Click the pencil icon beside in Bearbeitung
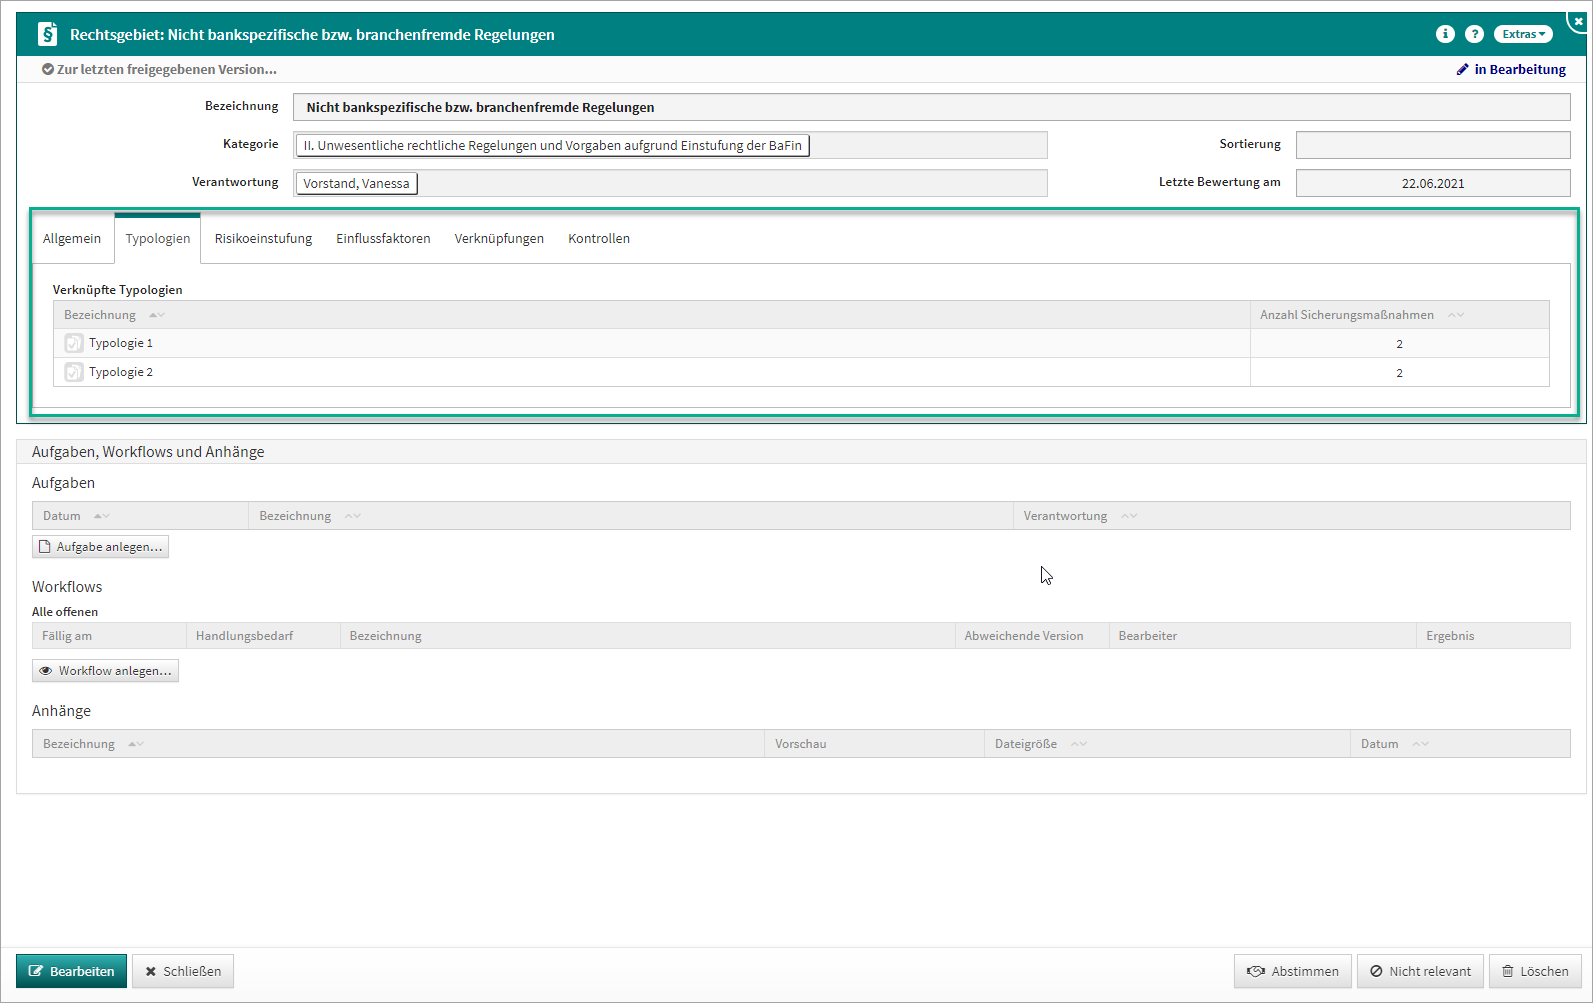Screen dimensions: 1593x1003 [x=1462, y=69]
